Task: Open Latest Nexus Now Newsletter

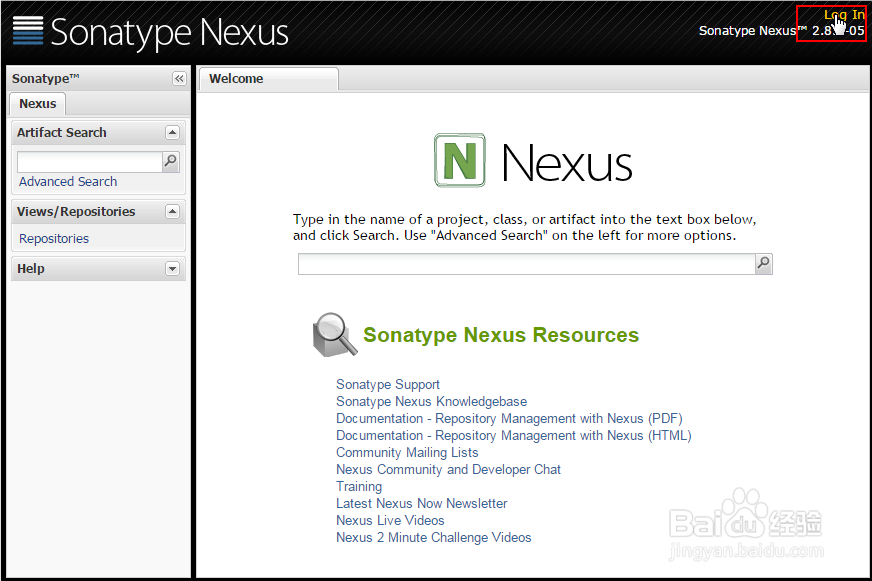Action: [x=422, y=504]
